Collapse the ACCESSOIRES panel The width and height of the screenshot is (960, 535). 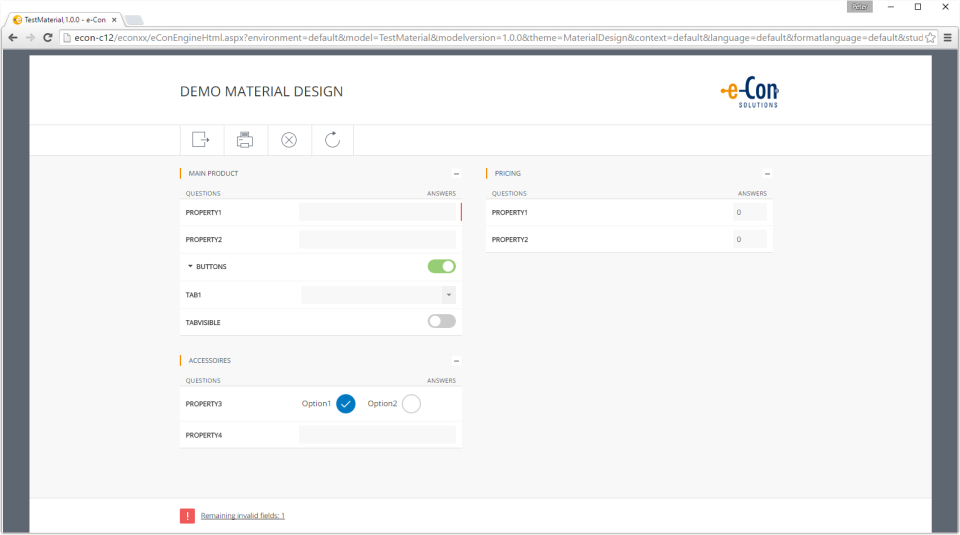456,361
